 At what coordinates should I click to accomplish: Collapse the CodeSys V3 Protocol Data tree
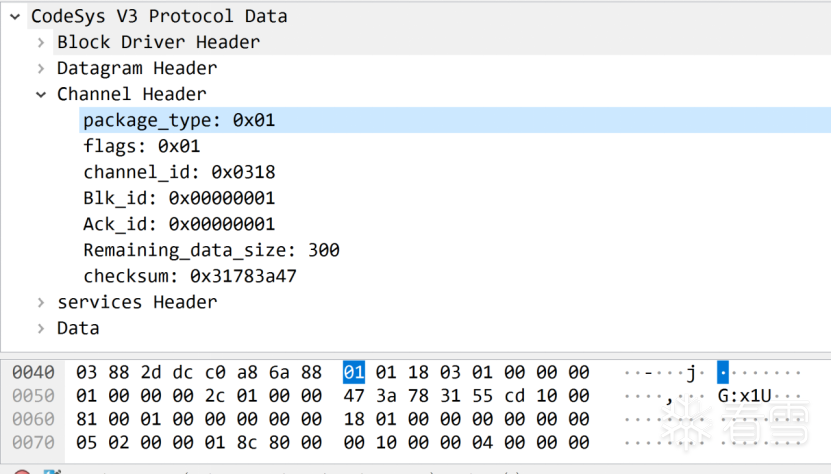tap(14, 16)
